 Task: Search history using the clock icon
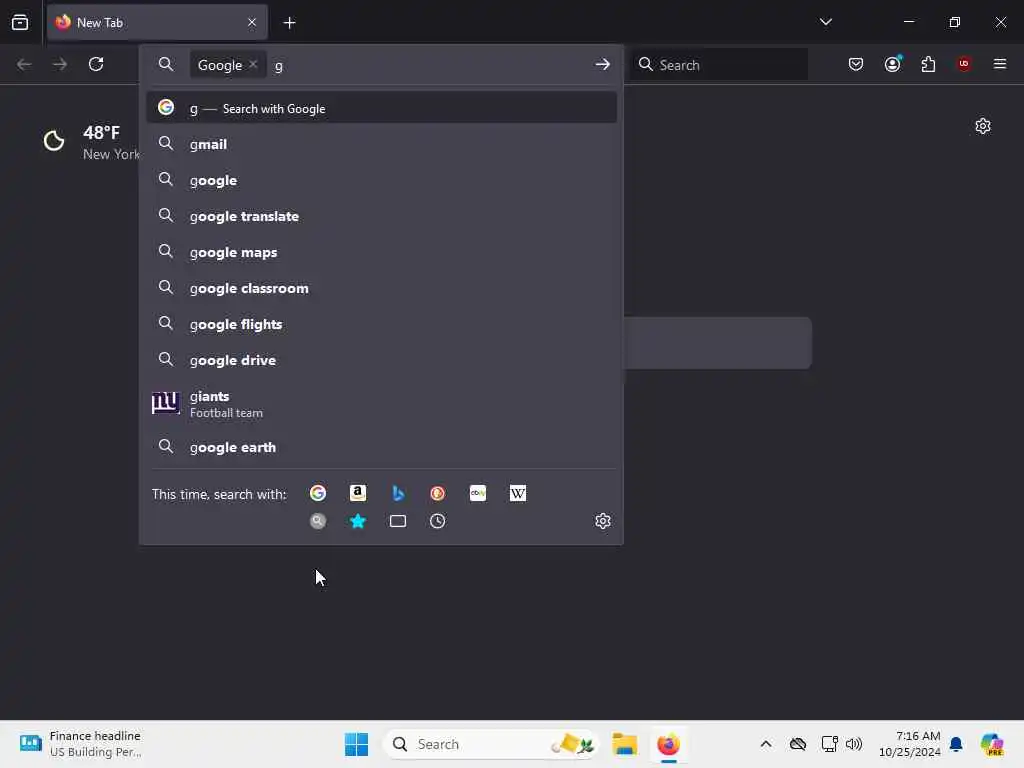pos(438,521)
